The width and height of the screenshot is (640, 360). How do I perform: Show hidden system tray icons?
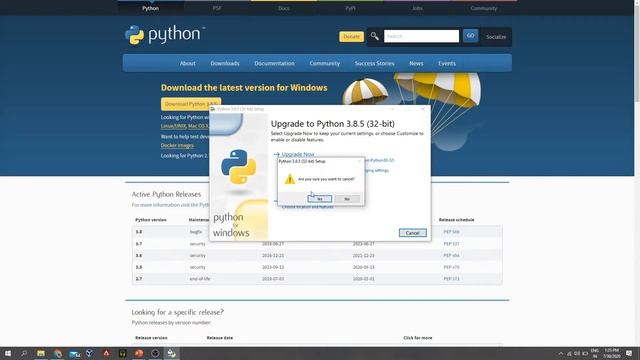coord(561,353)
